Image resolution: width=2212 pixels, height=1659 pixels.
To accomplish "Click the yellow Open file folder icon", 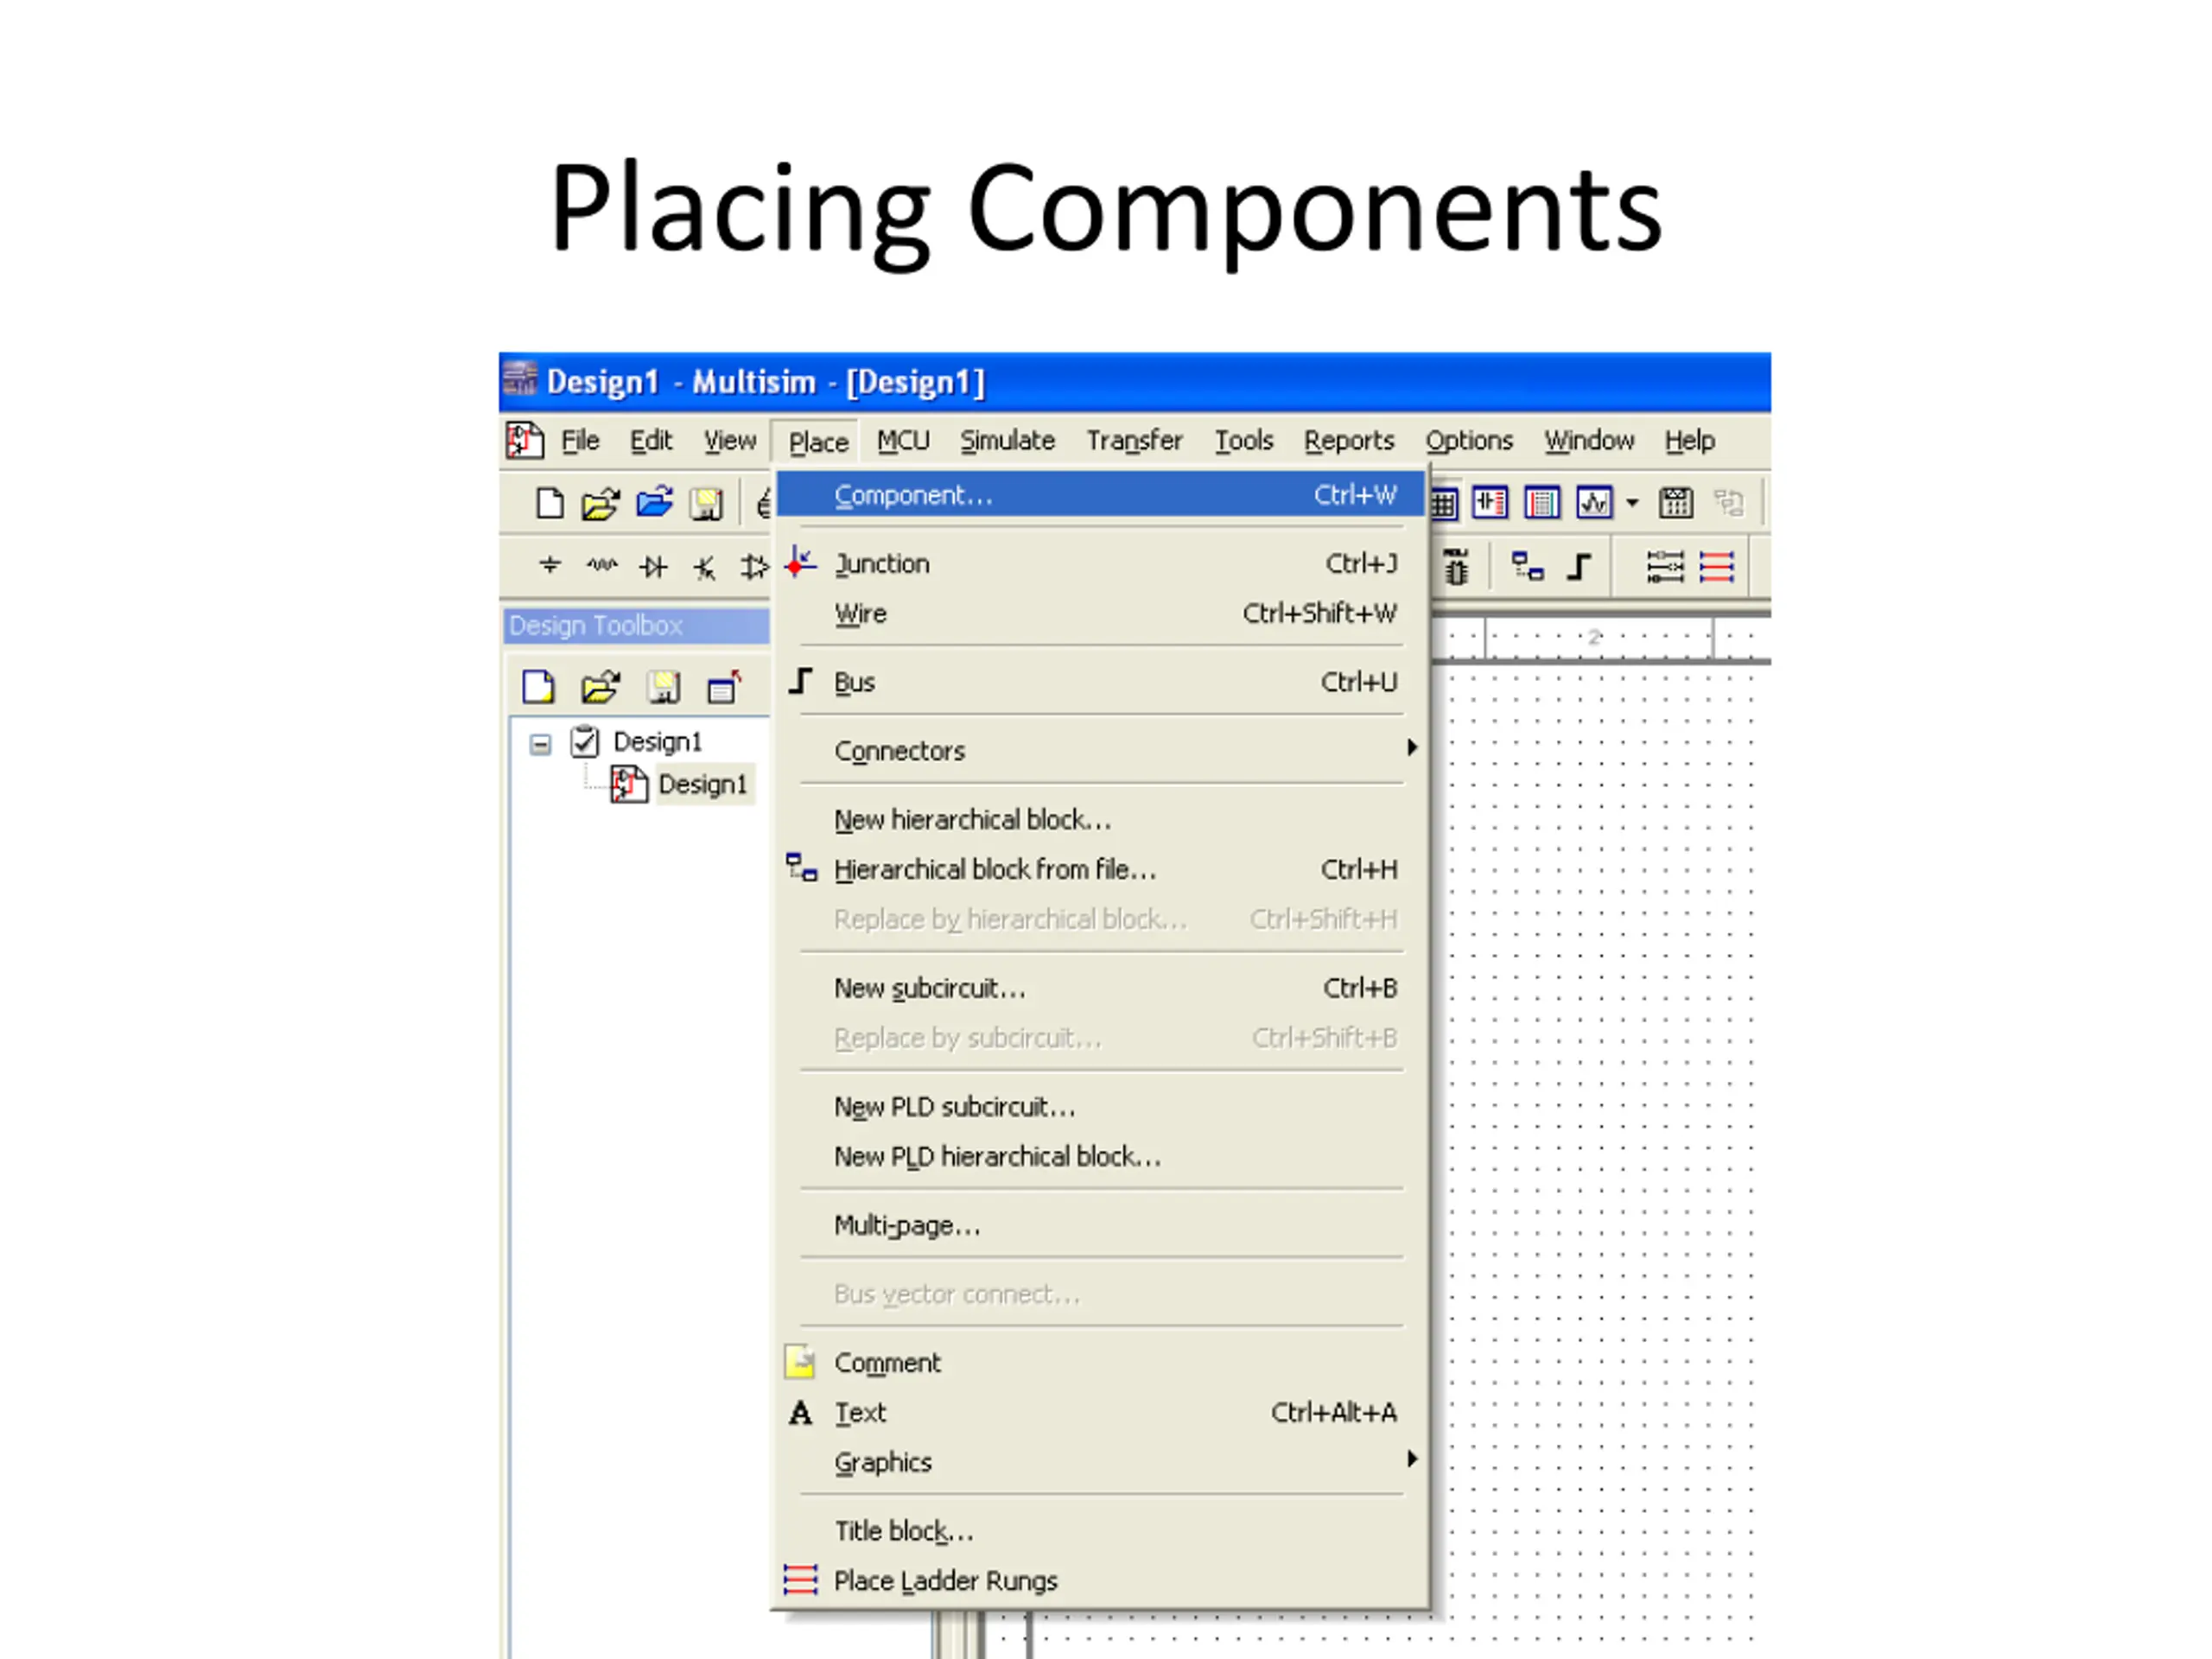I will pos(600,503).
